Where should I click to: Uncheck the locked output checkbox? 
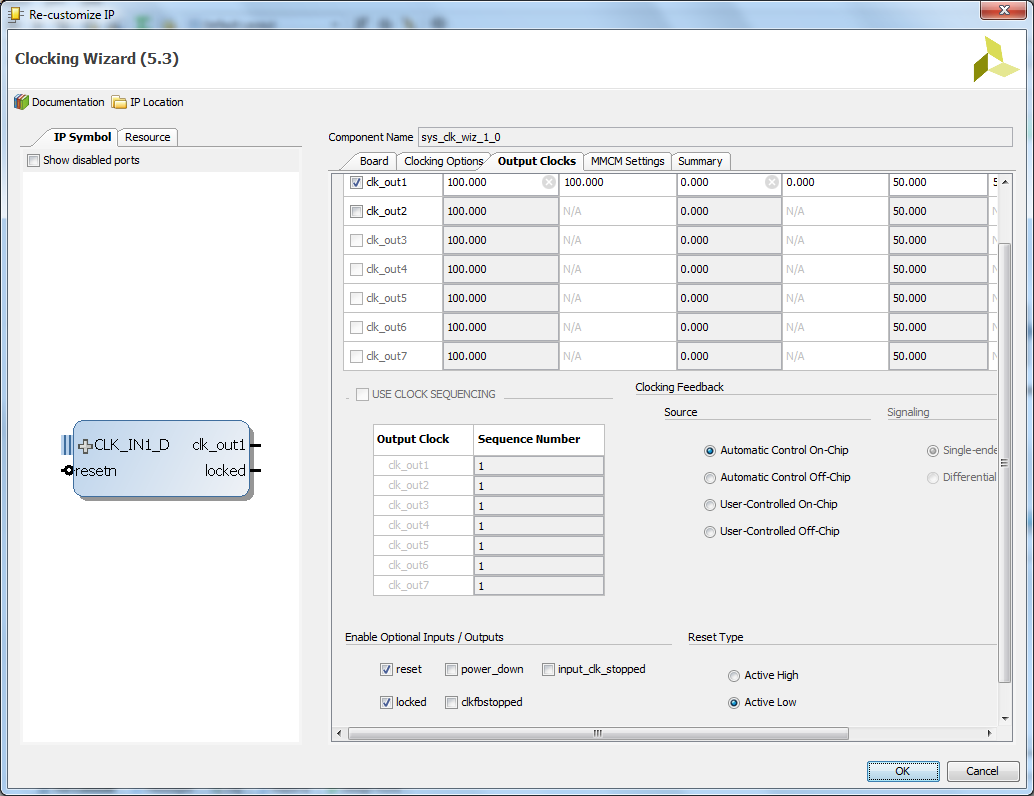pos(386,702)
